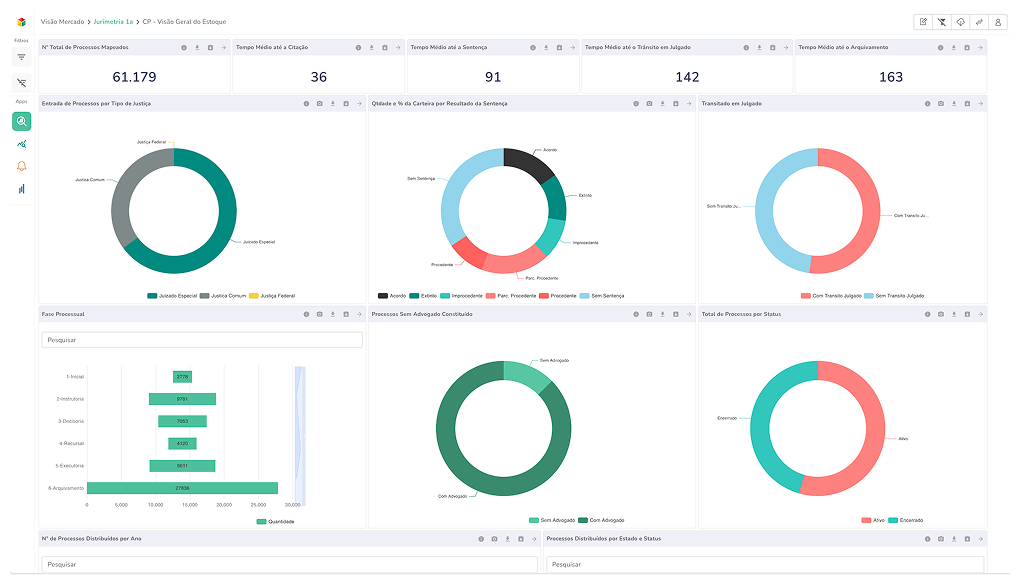Snapshot the Qtdade e % da Carteira chart

(649, 103)
